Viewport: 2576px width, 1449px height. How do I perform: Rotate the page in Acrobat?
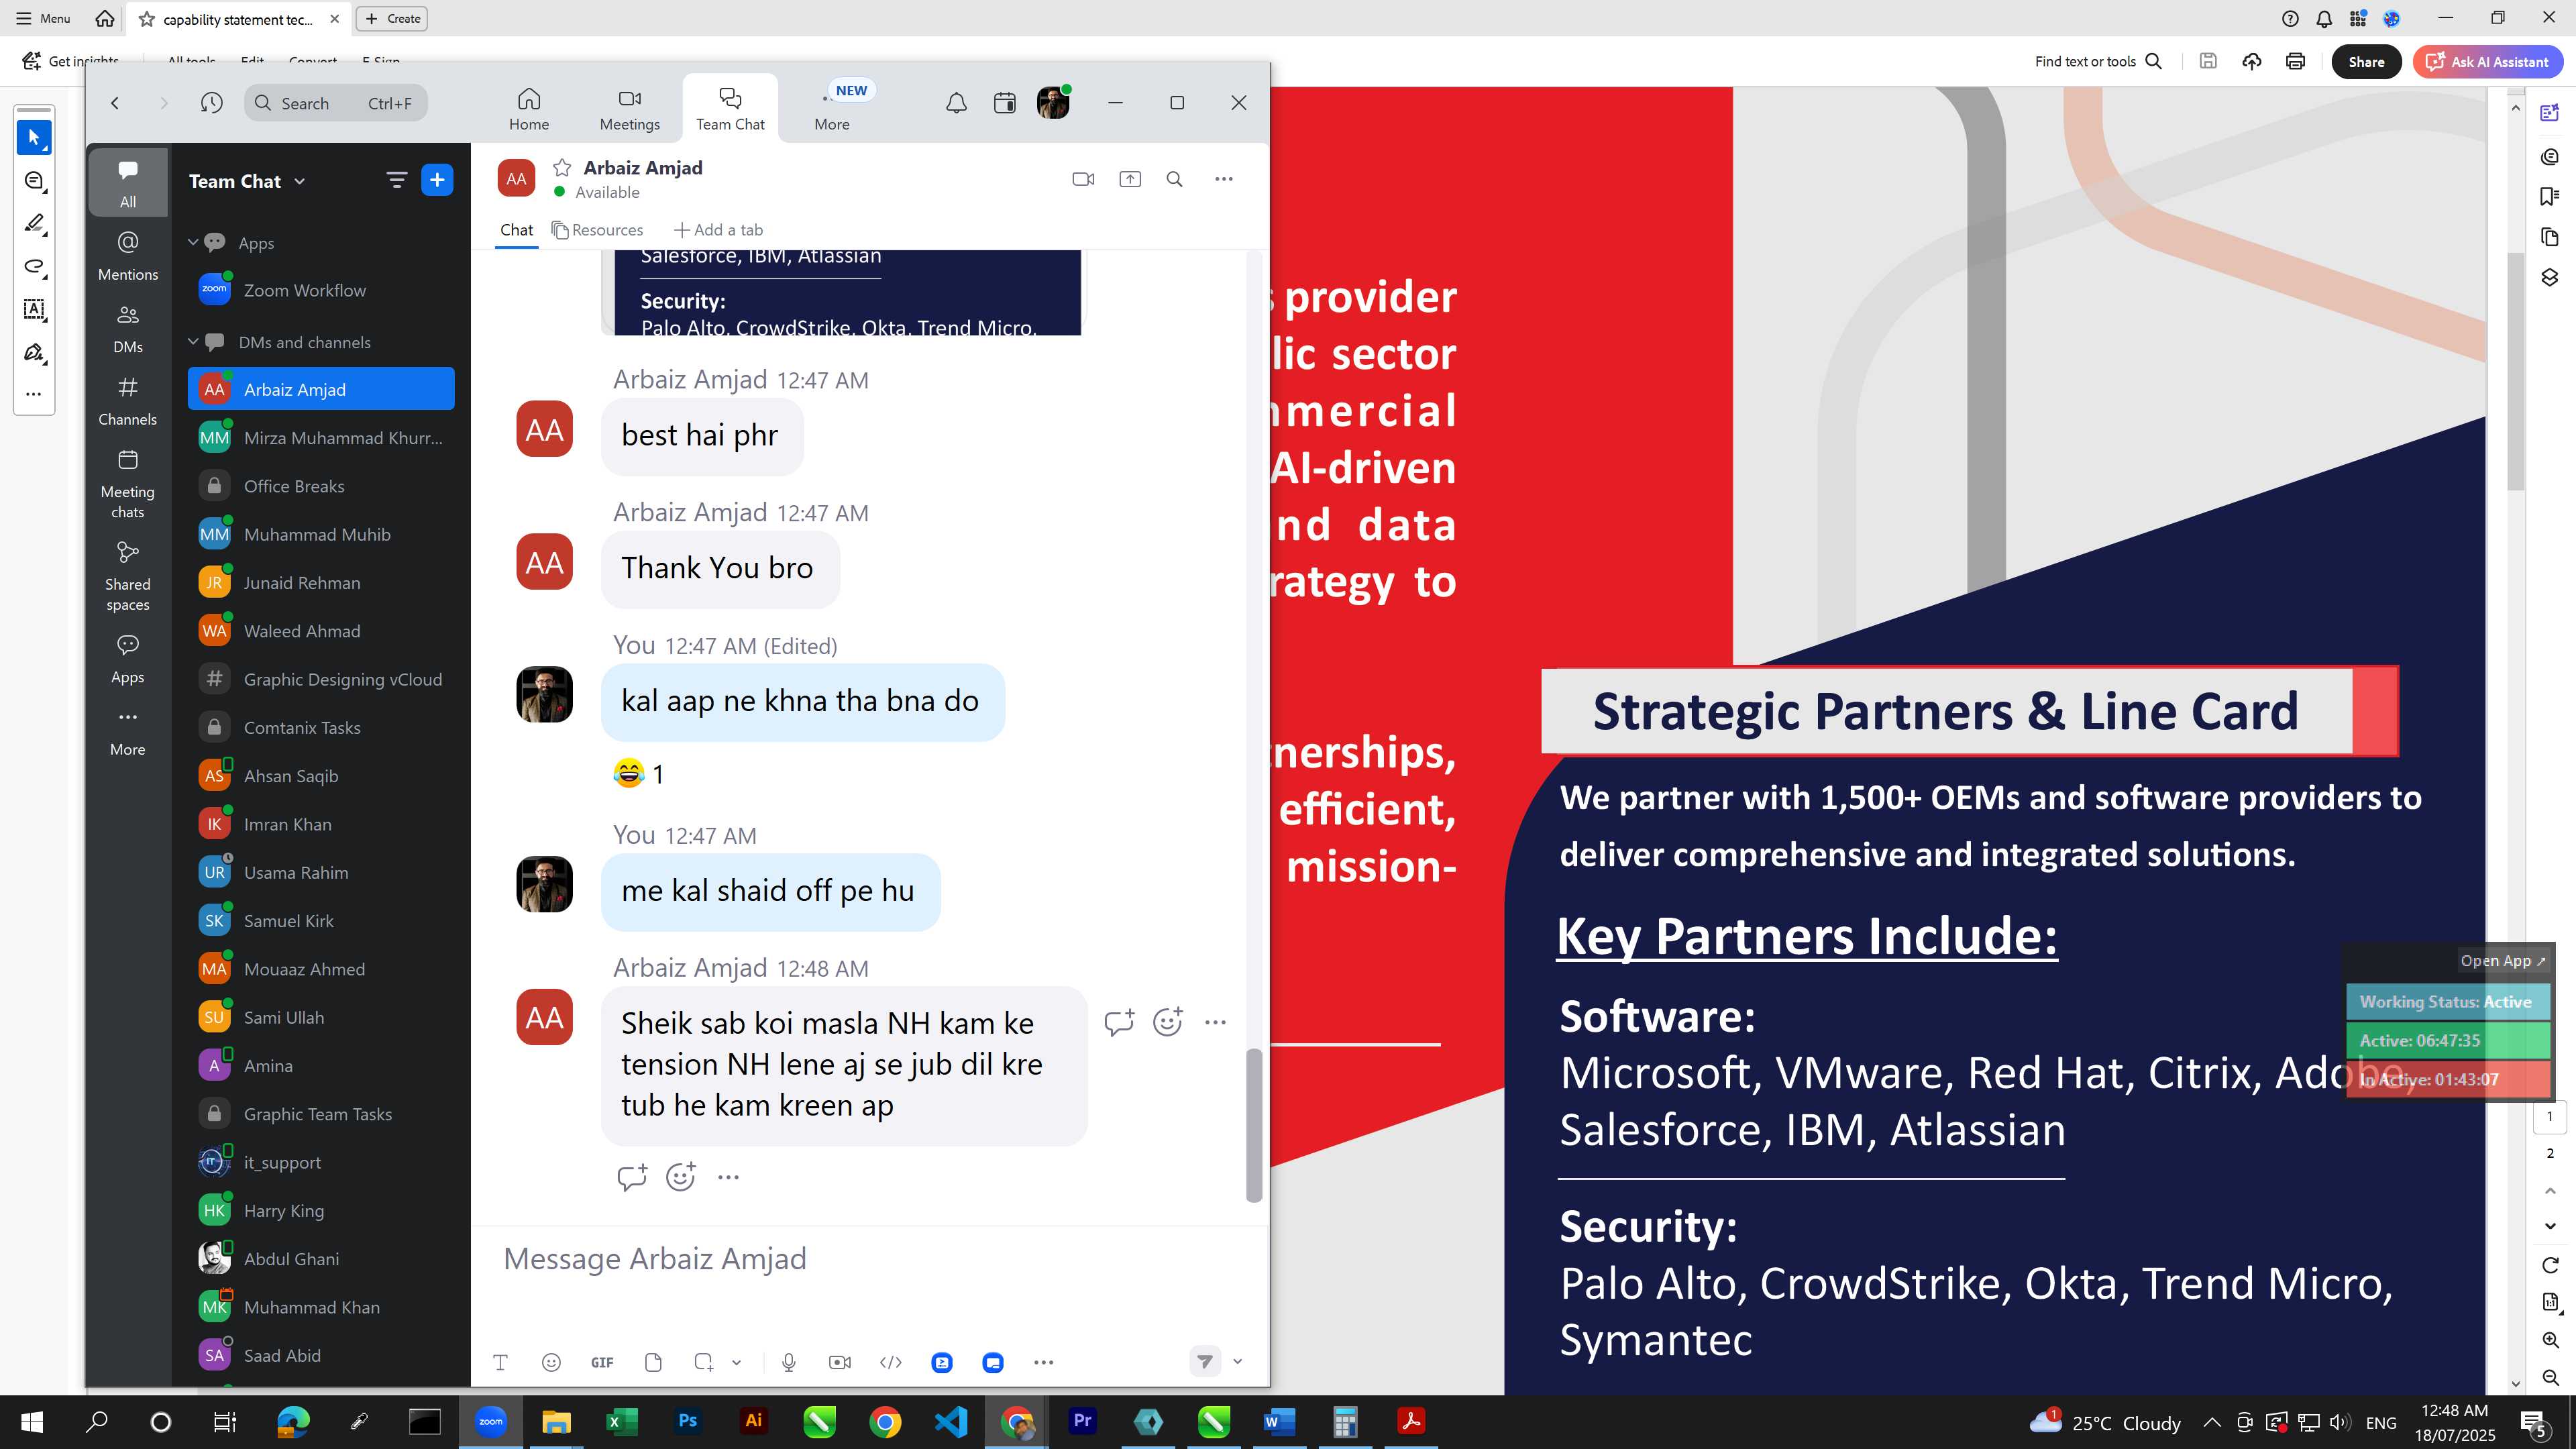2550,1266
